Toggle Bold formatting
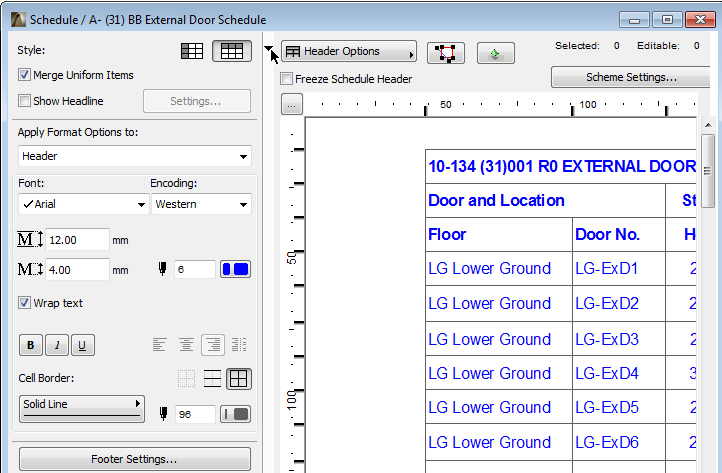The height and width of the screenshot is (473, 722). (x=31, y=345)
